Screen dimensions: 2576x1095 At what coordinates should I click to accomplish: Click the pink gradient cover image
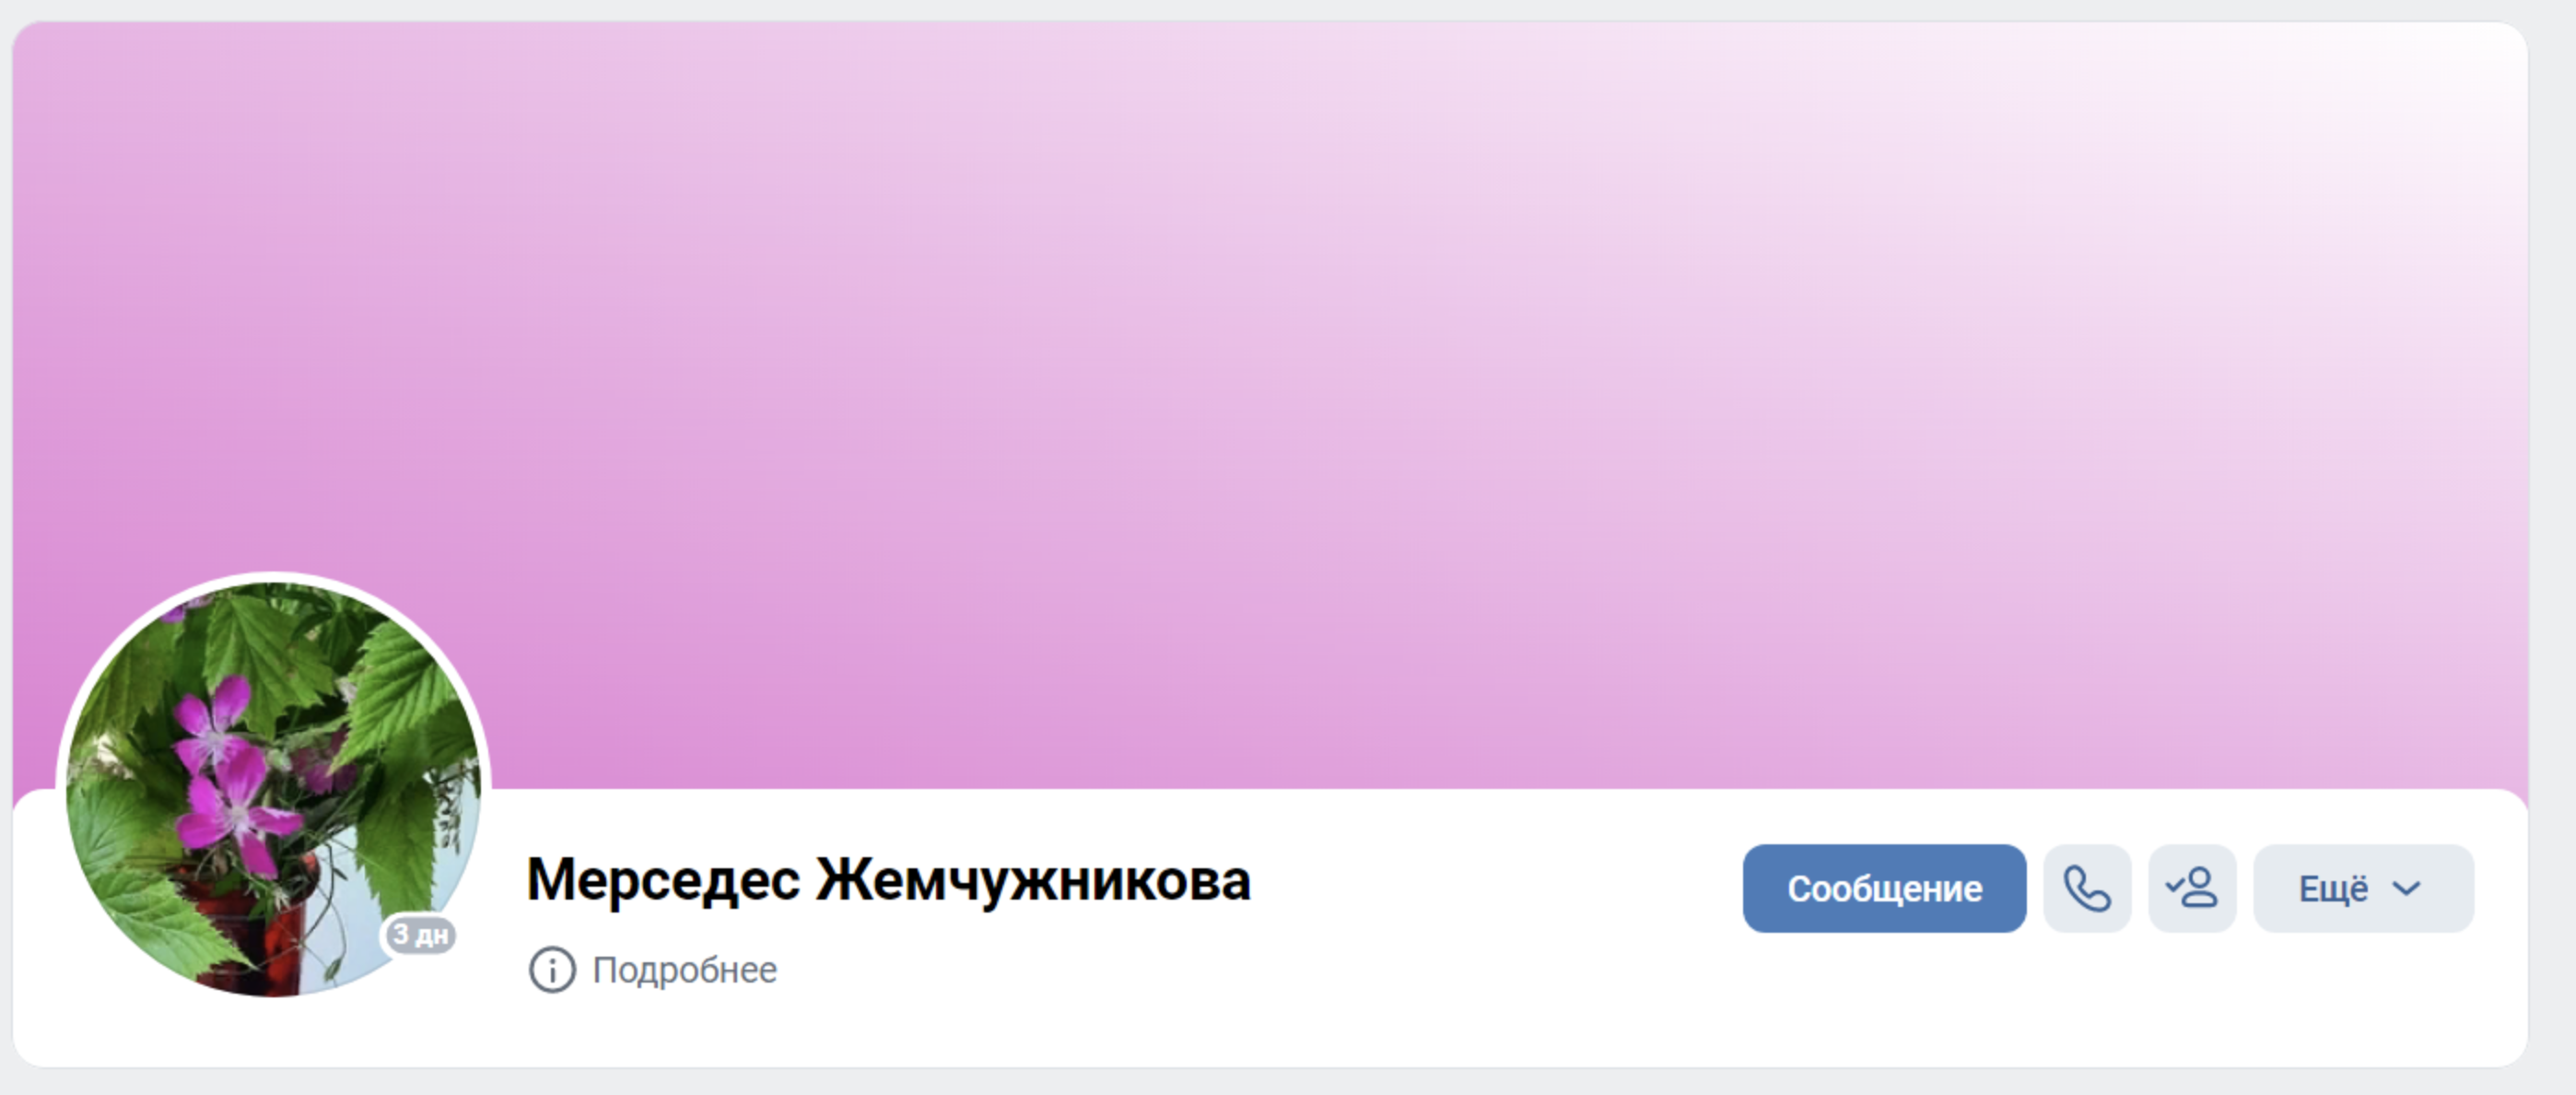[x=1270, y=400]
